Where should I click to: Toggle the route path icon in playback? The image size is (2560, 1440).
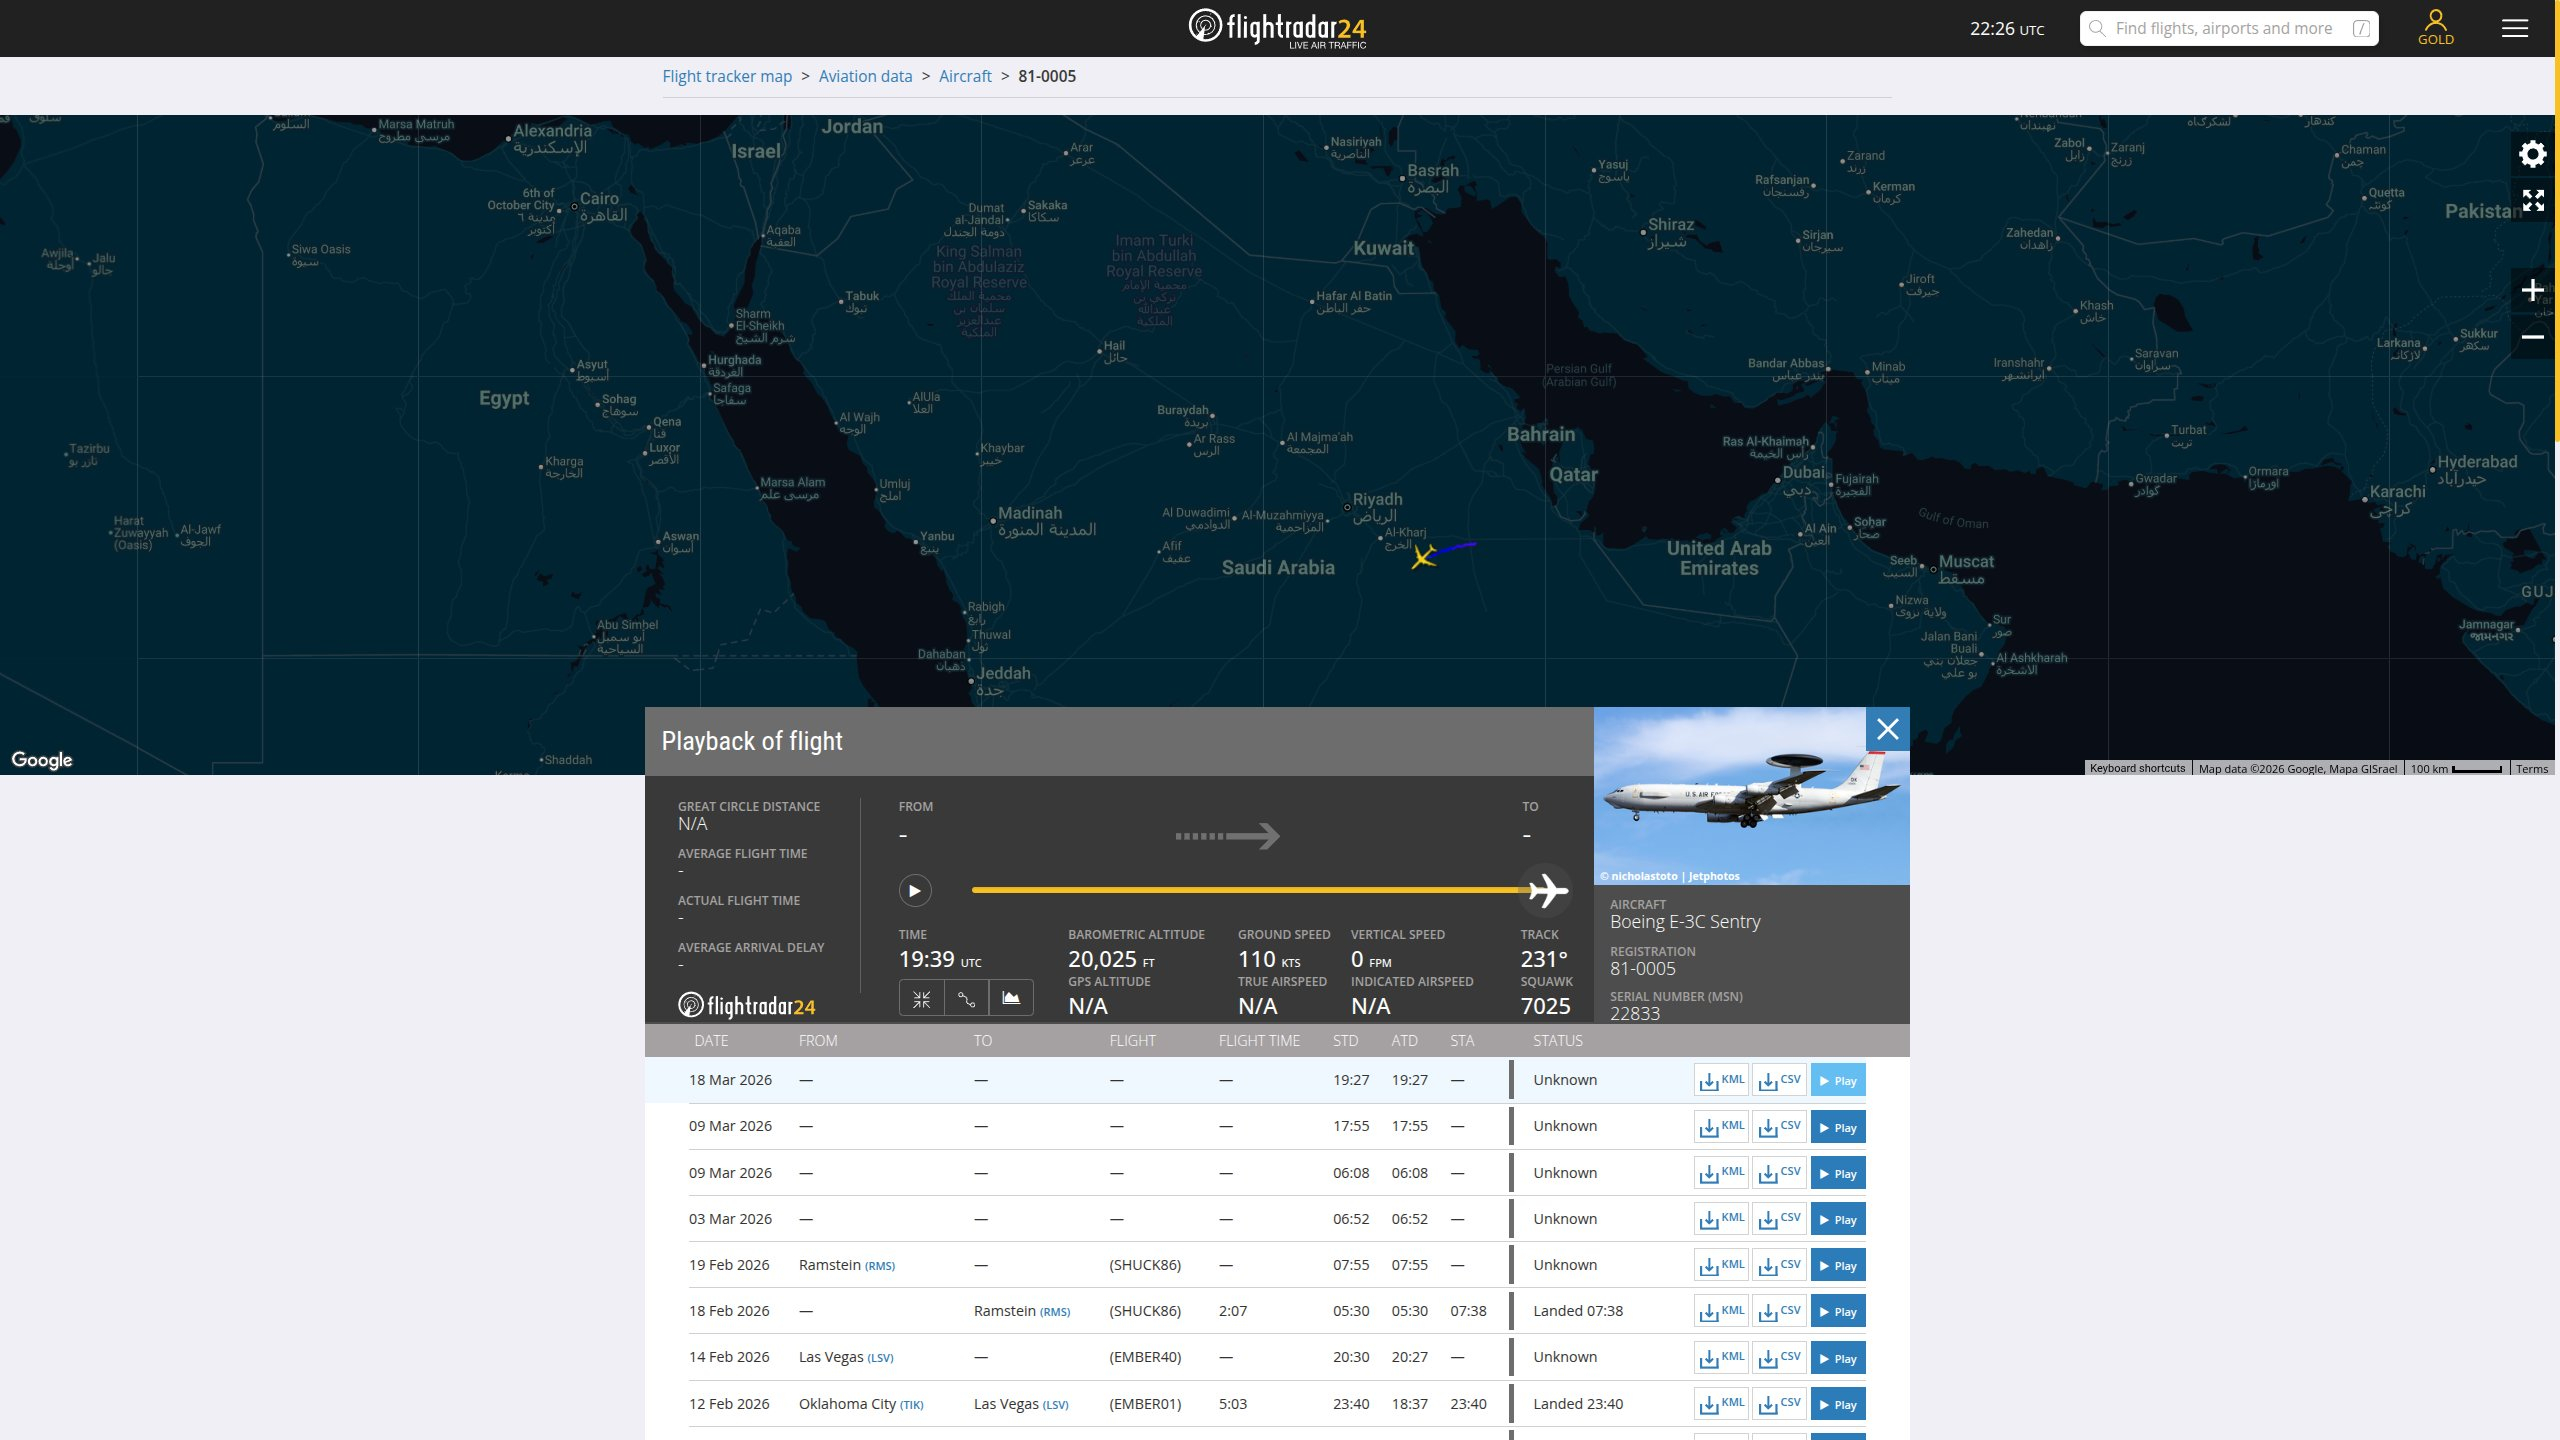pos(966,998)
